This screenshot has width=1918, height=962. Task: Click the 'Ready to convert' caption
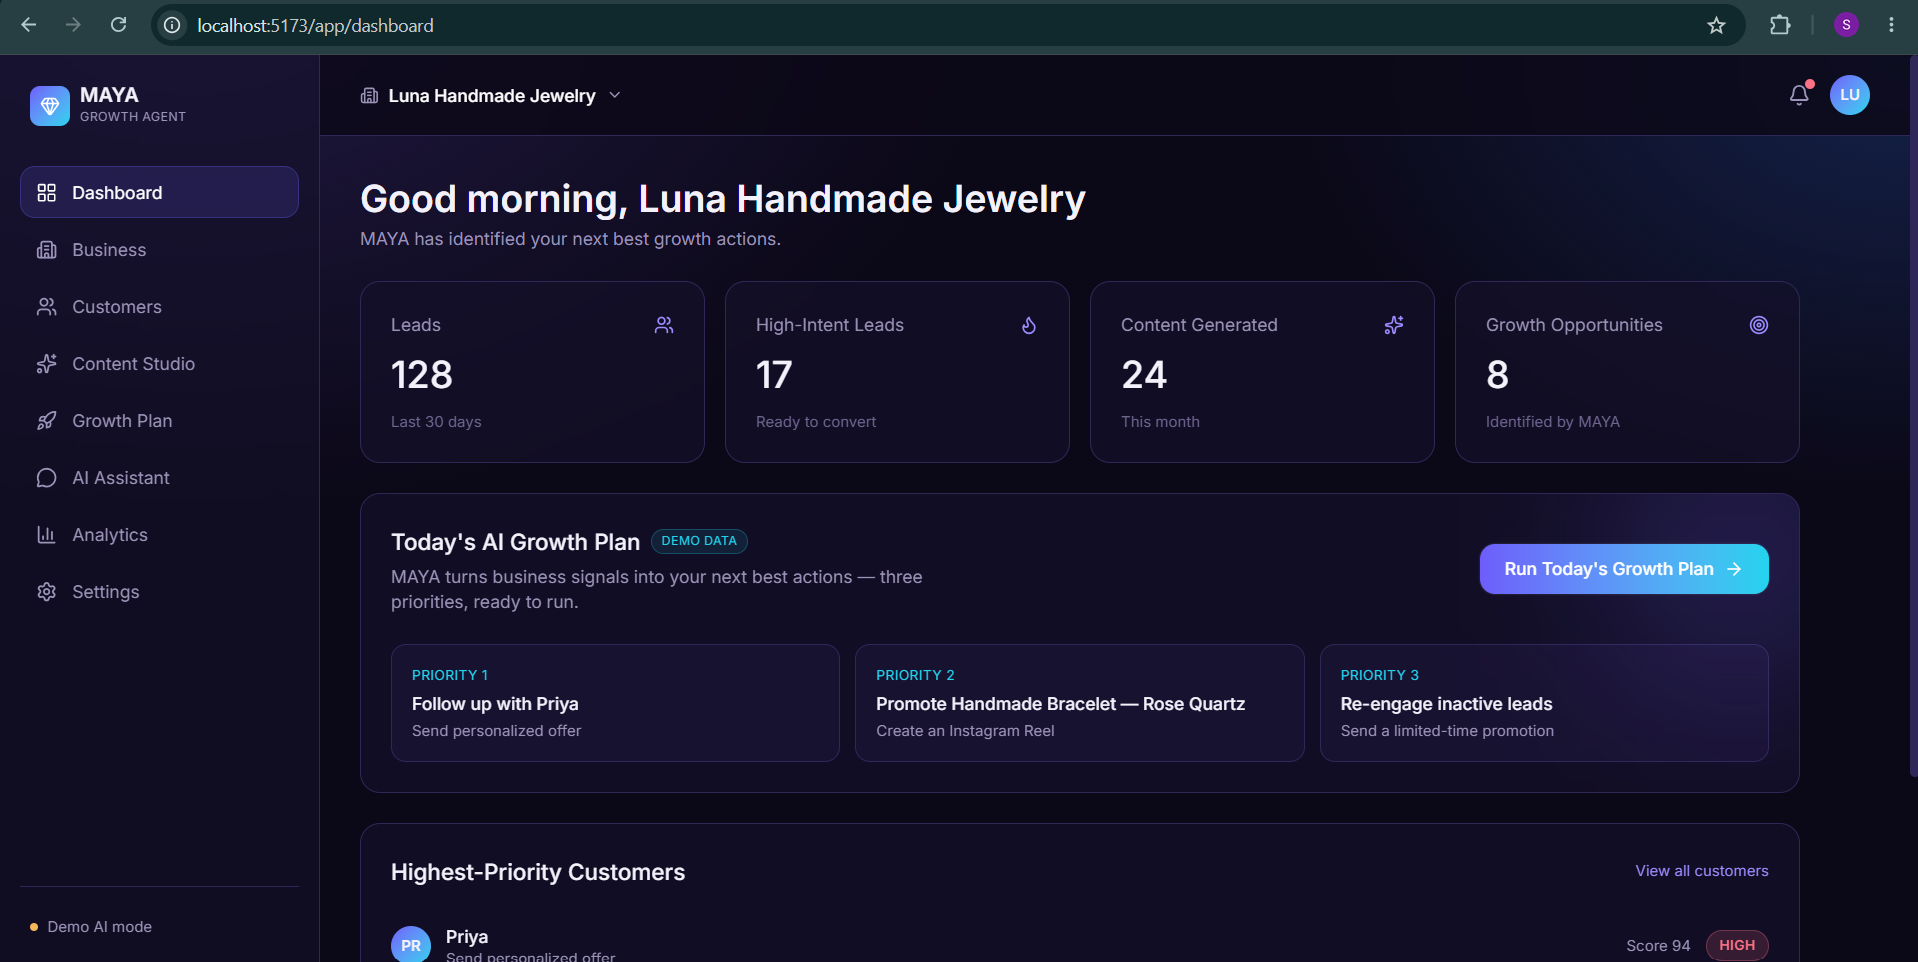816,422
